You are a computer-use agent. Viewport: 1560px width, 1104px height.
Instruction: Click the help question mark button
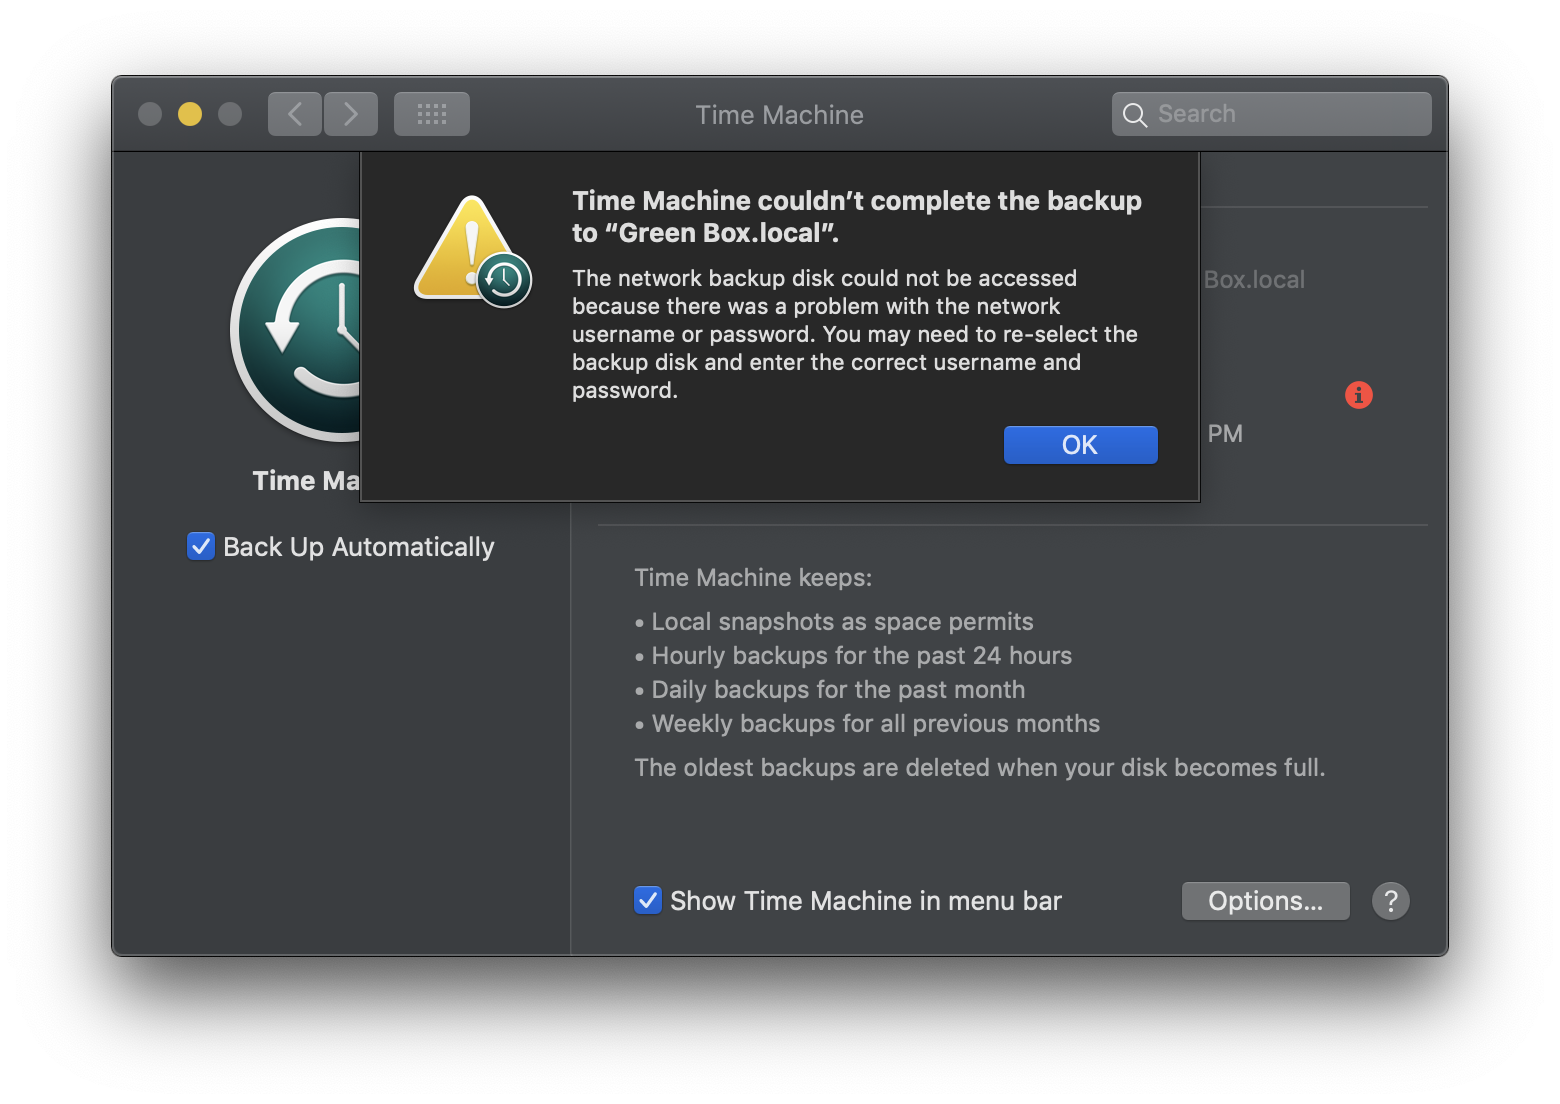coord(1390,901)
